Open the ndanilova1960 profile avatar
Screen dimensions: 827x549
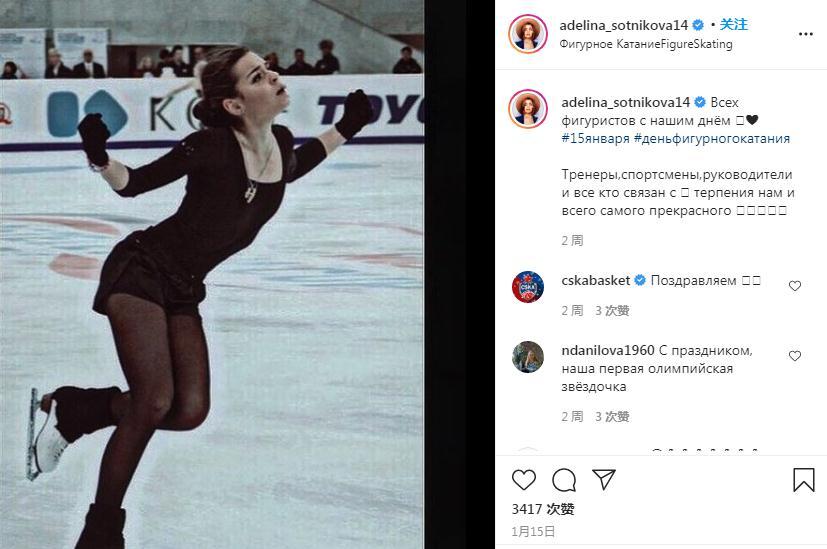(528, 357)
